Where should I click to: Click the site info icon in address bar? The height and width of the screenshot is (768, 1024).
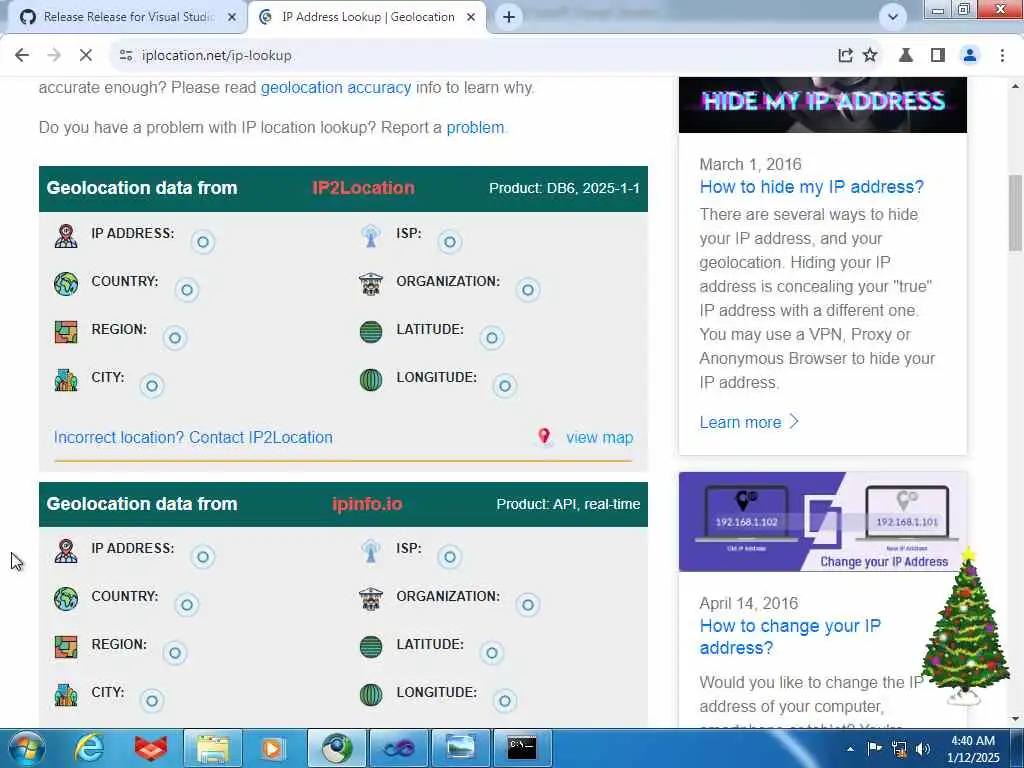tap(126, 56)
